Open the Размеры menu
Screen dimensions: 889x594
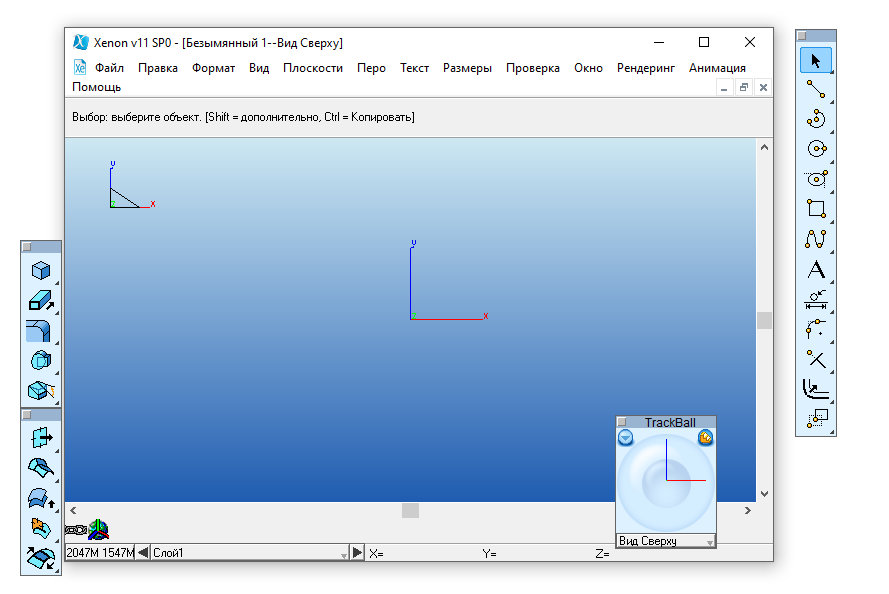467,68
